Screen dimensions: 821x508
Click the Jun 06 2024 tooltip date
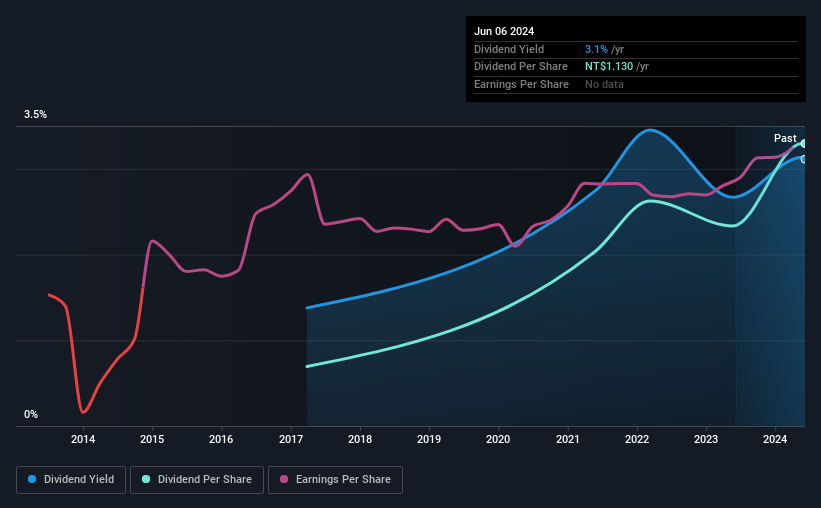tap(504, 31)
